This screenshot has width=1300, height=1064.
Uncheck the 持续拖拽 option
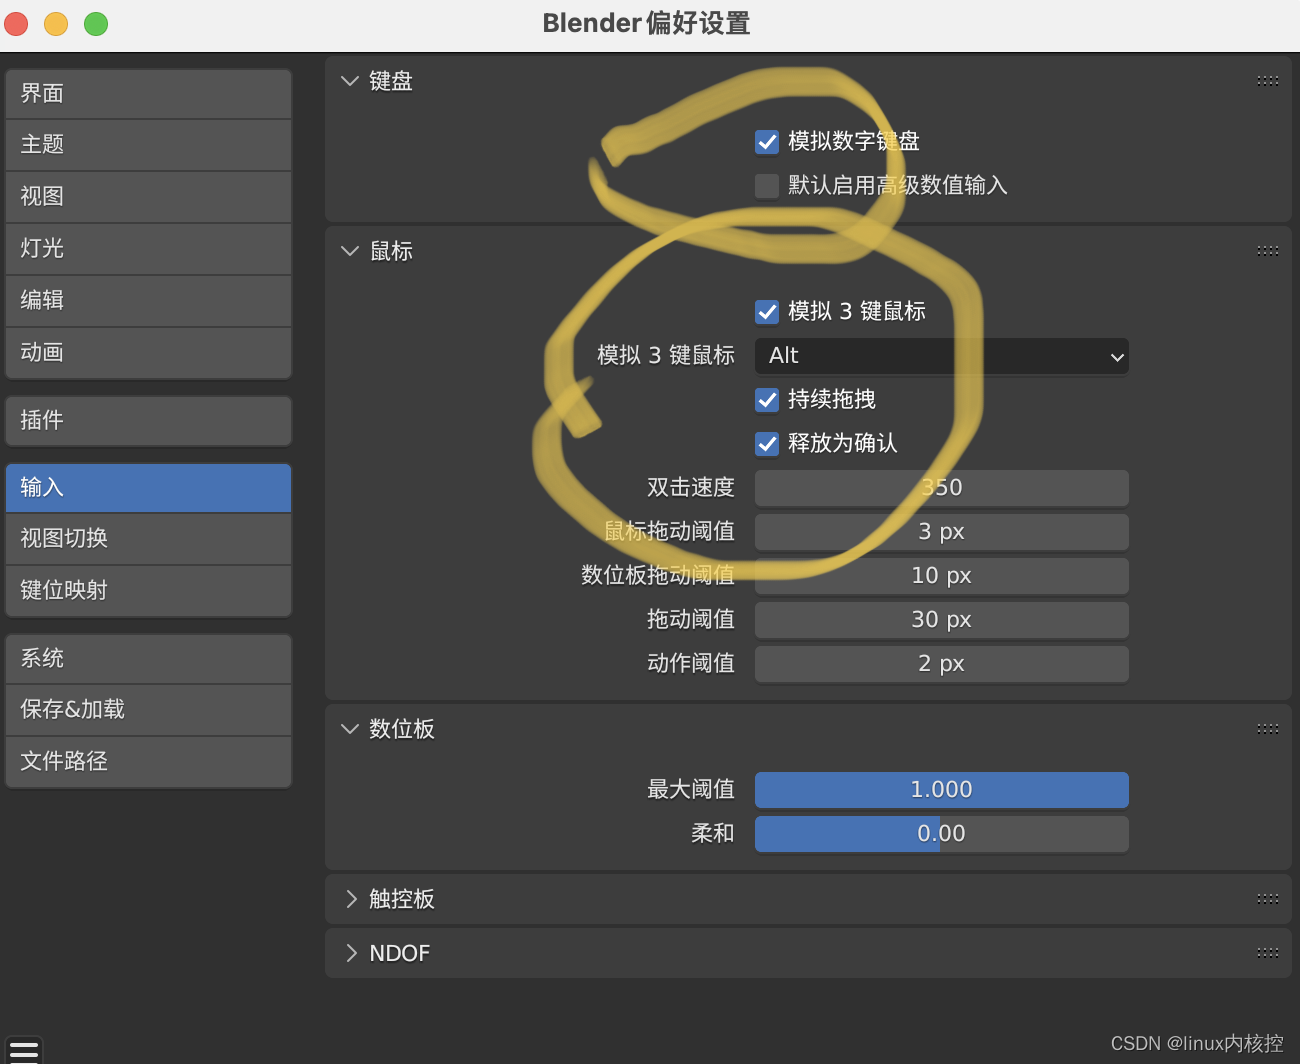[767, 400]
